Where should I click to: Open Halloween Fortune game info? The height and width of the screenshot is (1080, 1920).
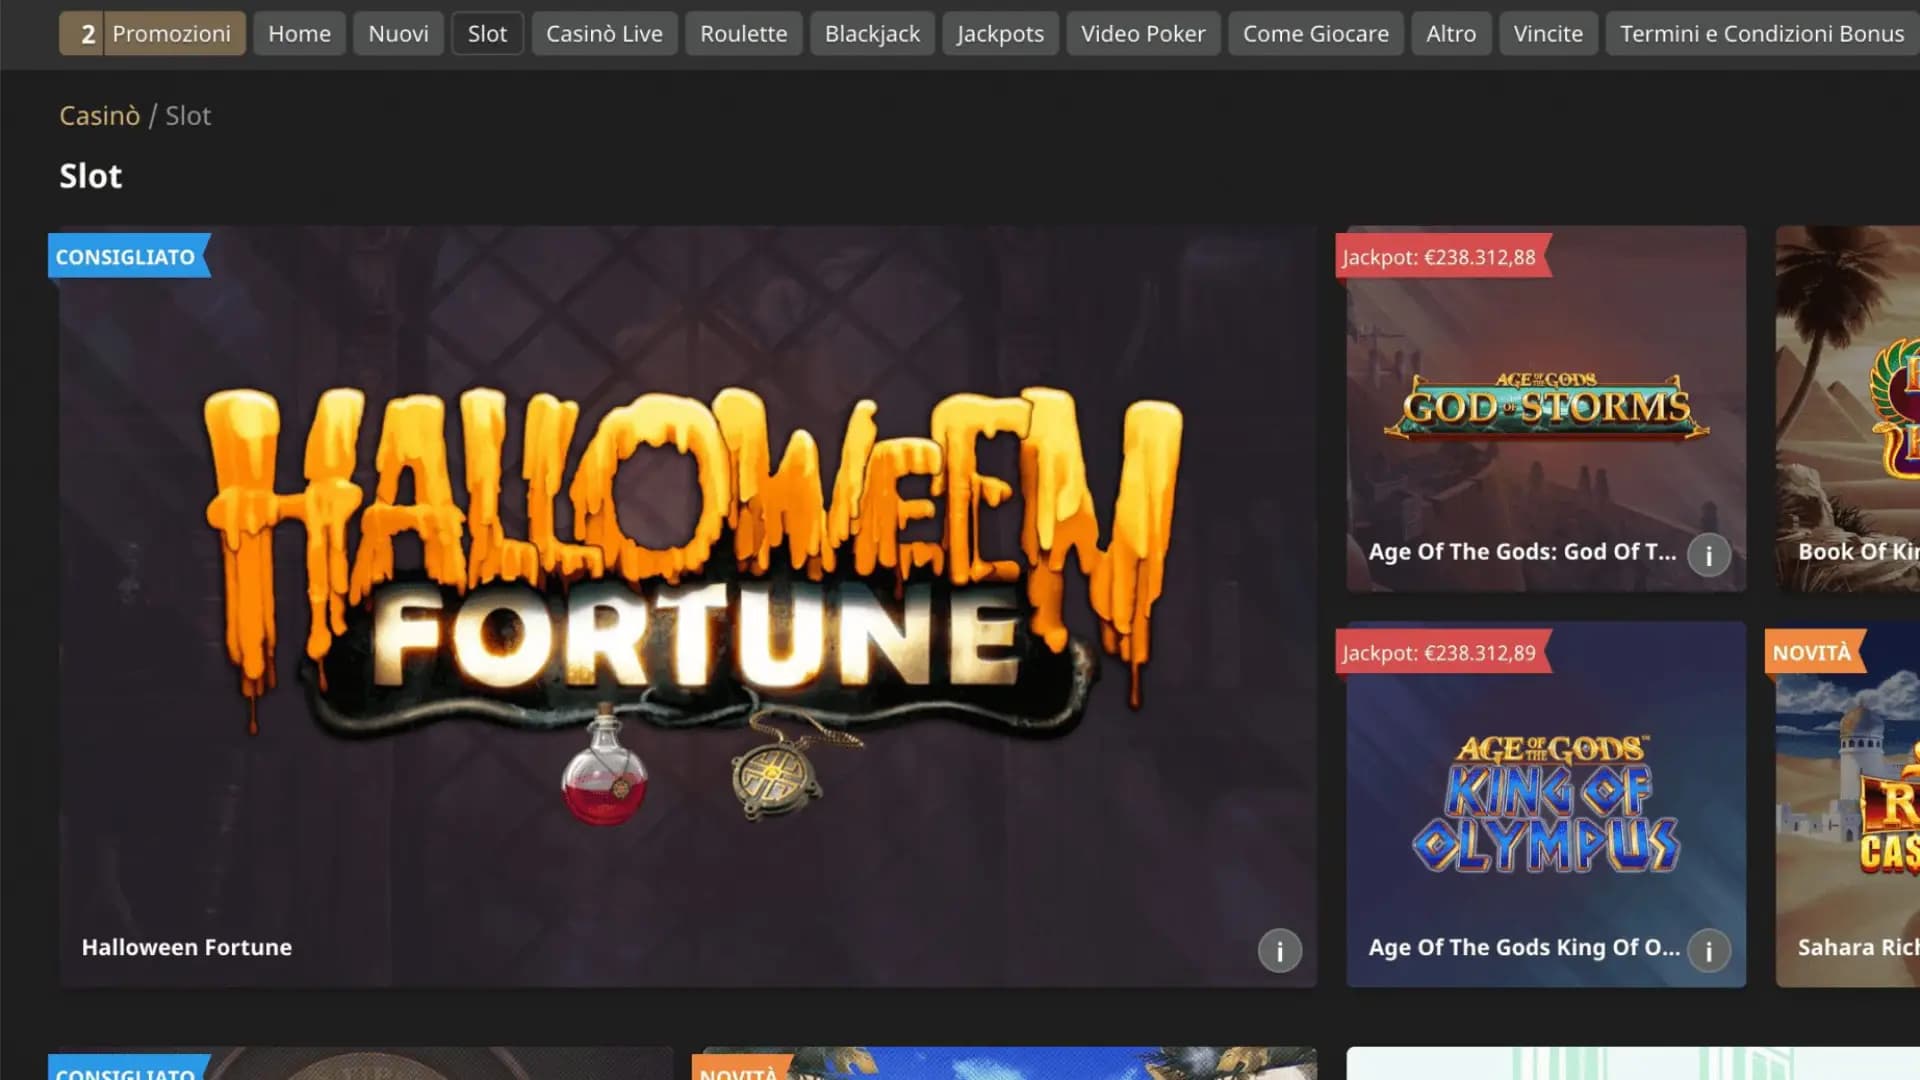pos(1279,951)
